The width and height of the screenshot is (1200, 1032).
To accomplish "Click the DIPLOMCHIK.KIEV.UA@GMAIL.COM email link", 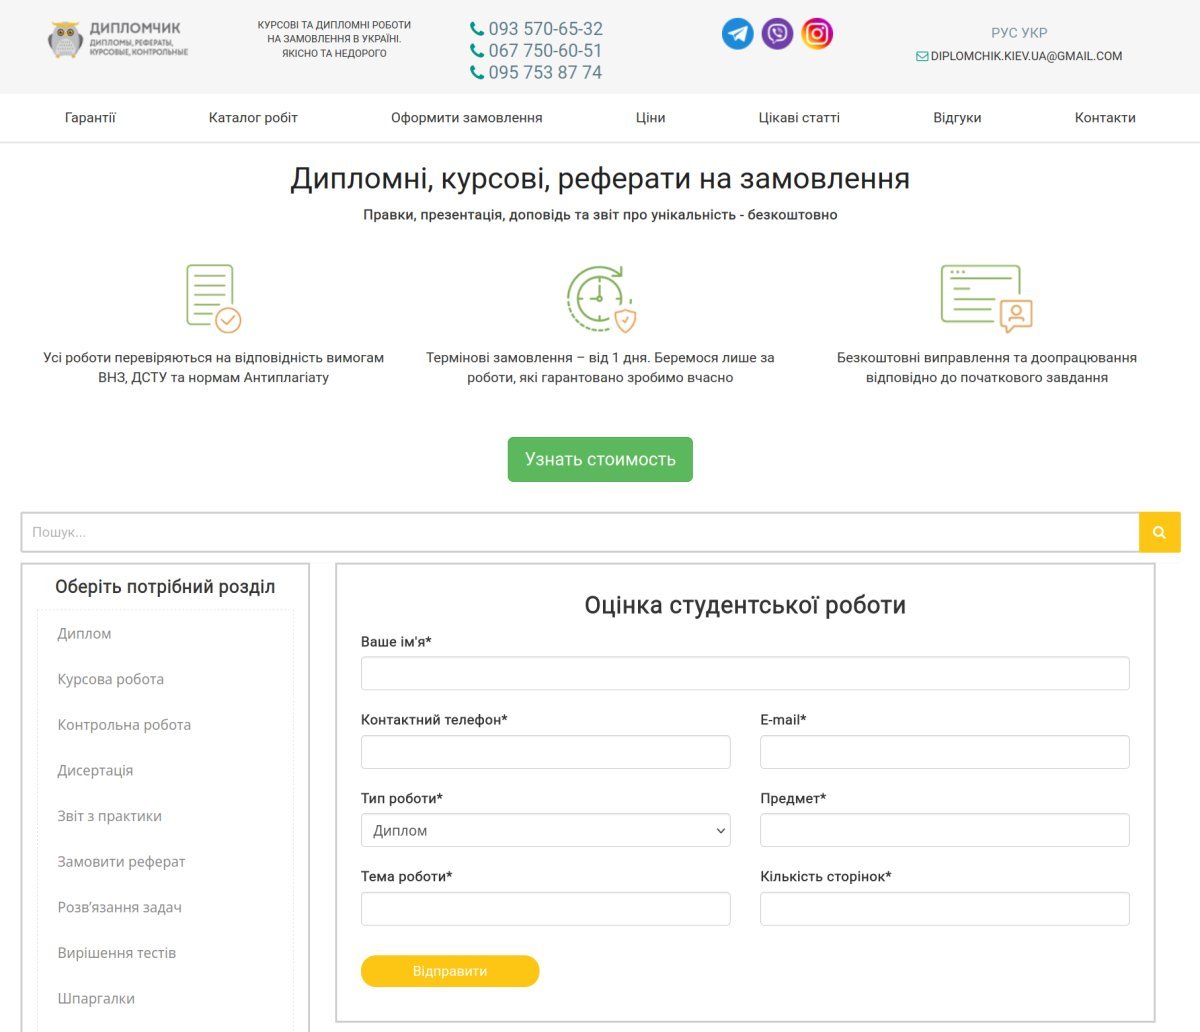I will [1026, 57].
